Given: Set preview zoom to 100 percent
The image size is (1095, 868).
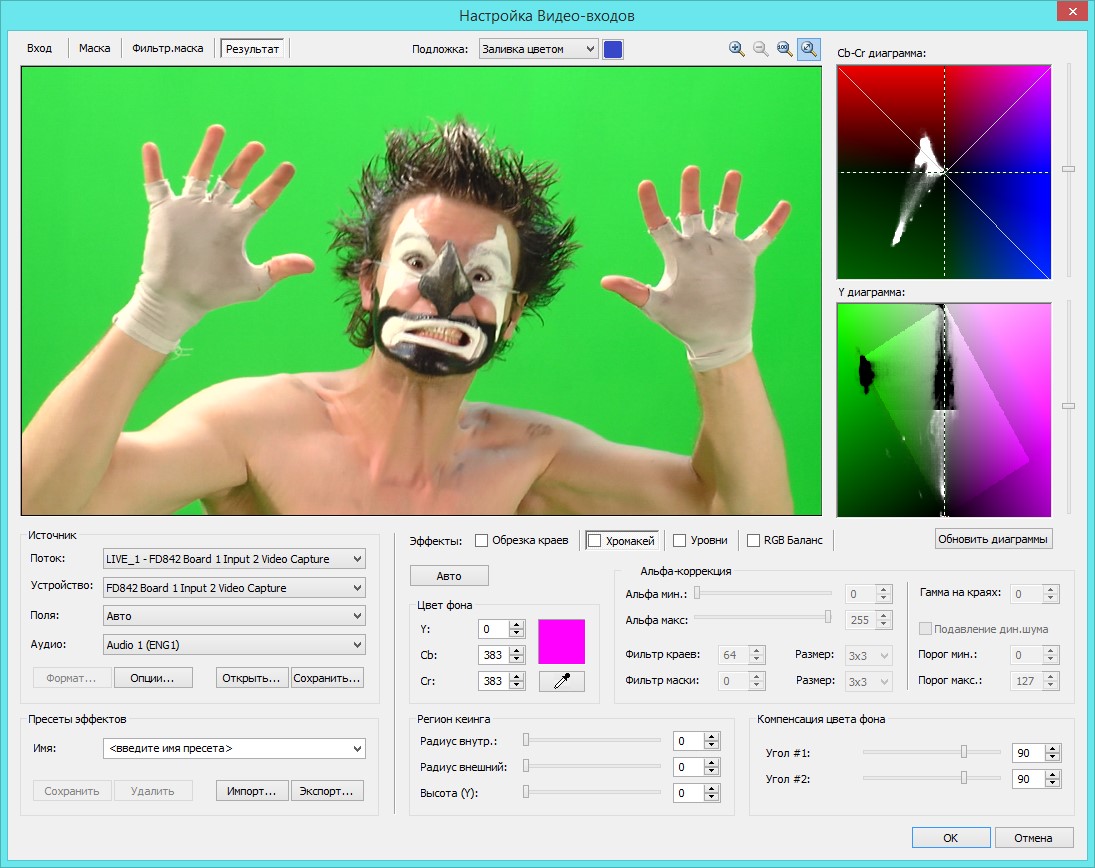Looking at the screenshot, I should point(784,49).
